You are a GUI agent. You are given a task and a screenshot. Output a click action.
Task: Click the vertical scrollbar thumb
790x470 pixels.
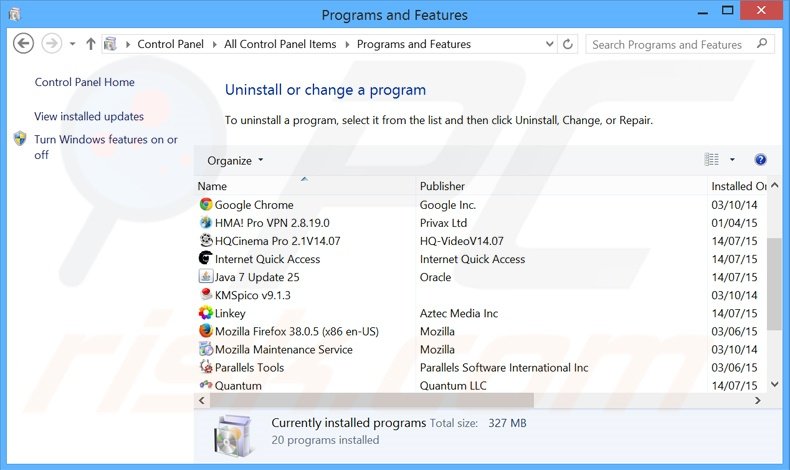click(x=774, y=283)
